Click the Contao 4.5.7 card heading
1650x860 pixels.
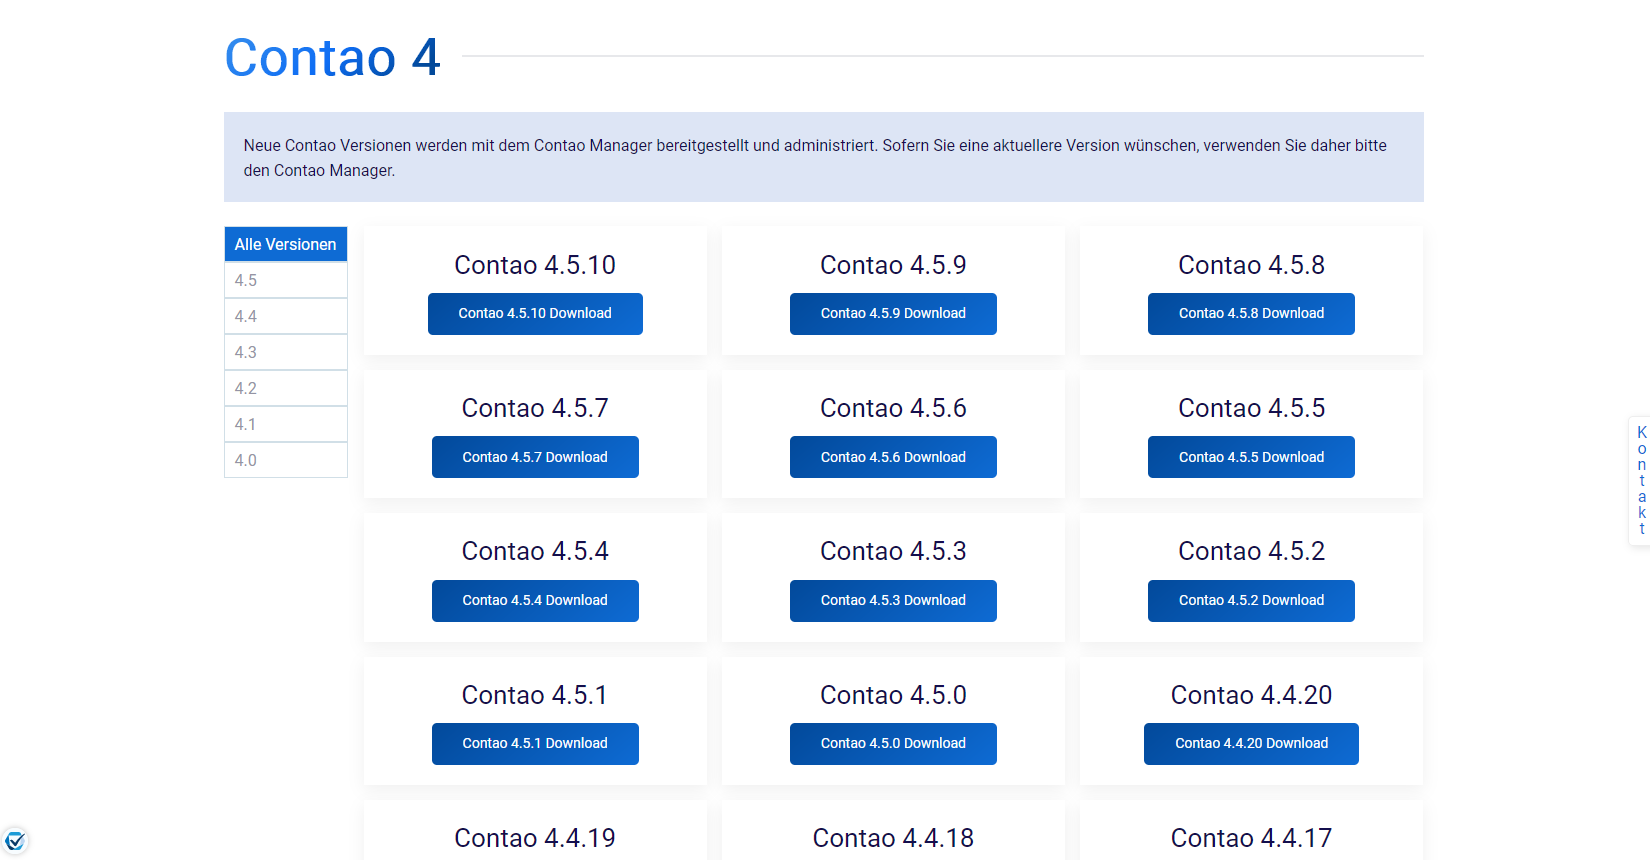[x=535, y=408]
